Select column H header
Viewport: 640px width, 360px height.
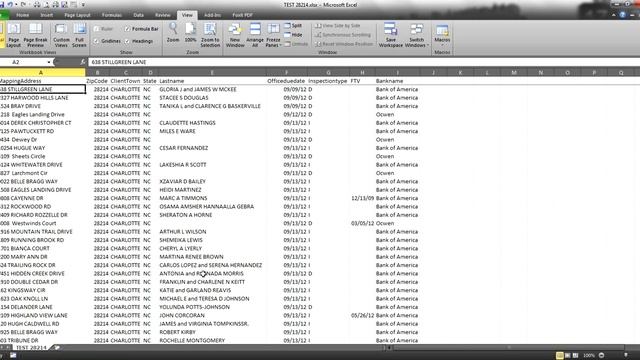[x=362, y=73]
